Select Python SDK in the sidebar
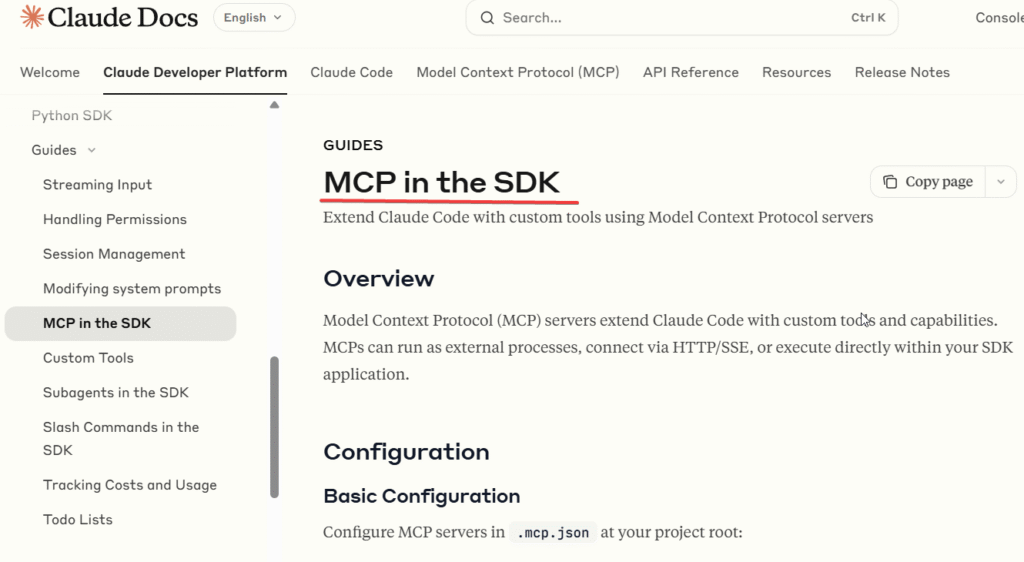The height and width of the screenshot is (562, 1024). pyautogui.click(x=71, y=116)
